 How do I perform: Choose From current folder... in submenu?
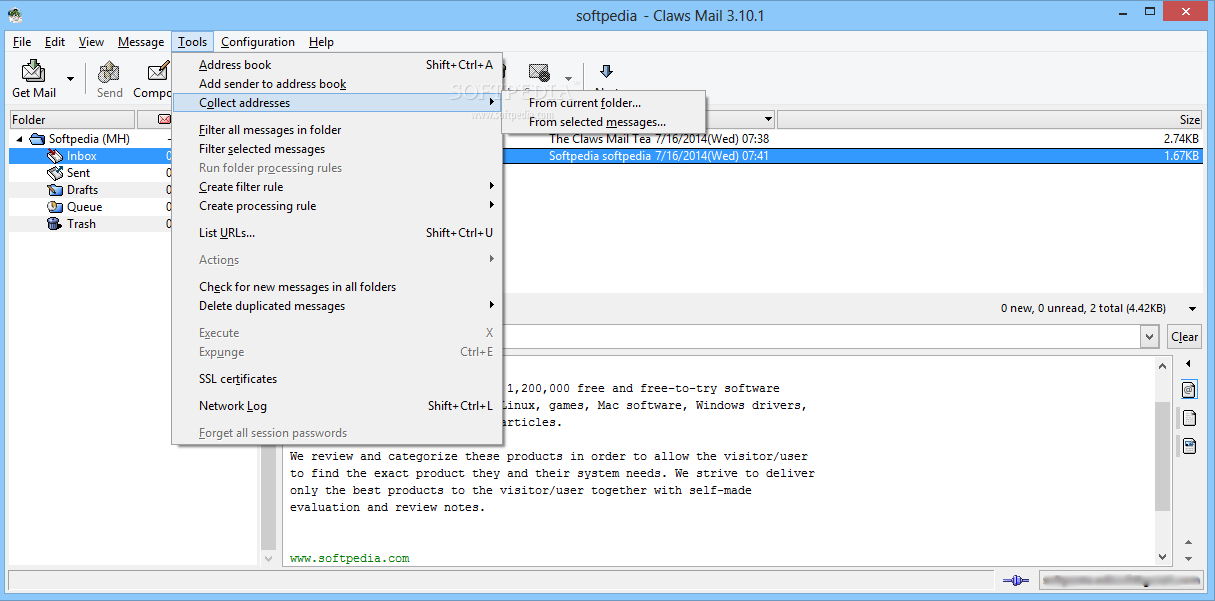pyautogui.click(x=603, y=103)
